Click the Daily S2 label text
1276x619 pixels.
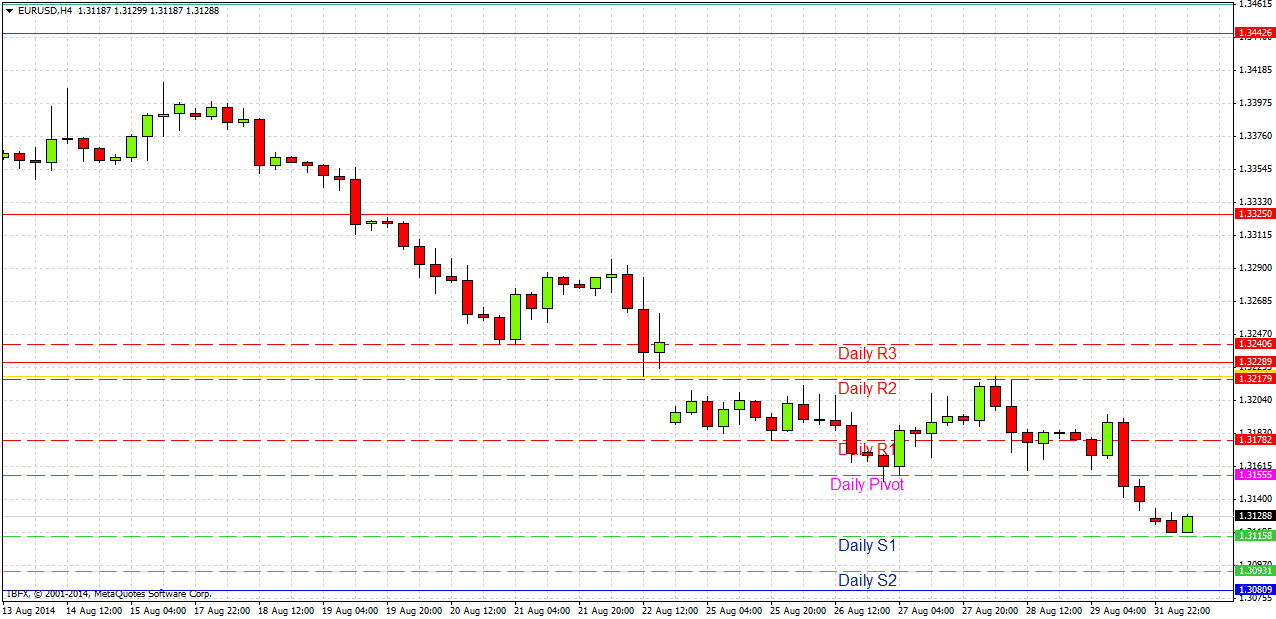click(x=866, y=580)
